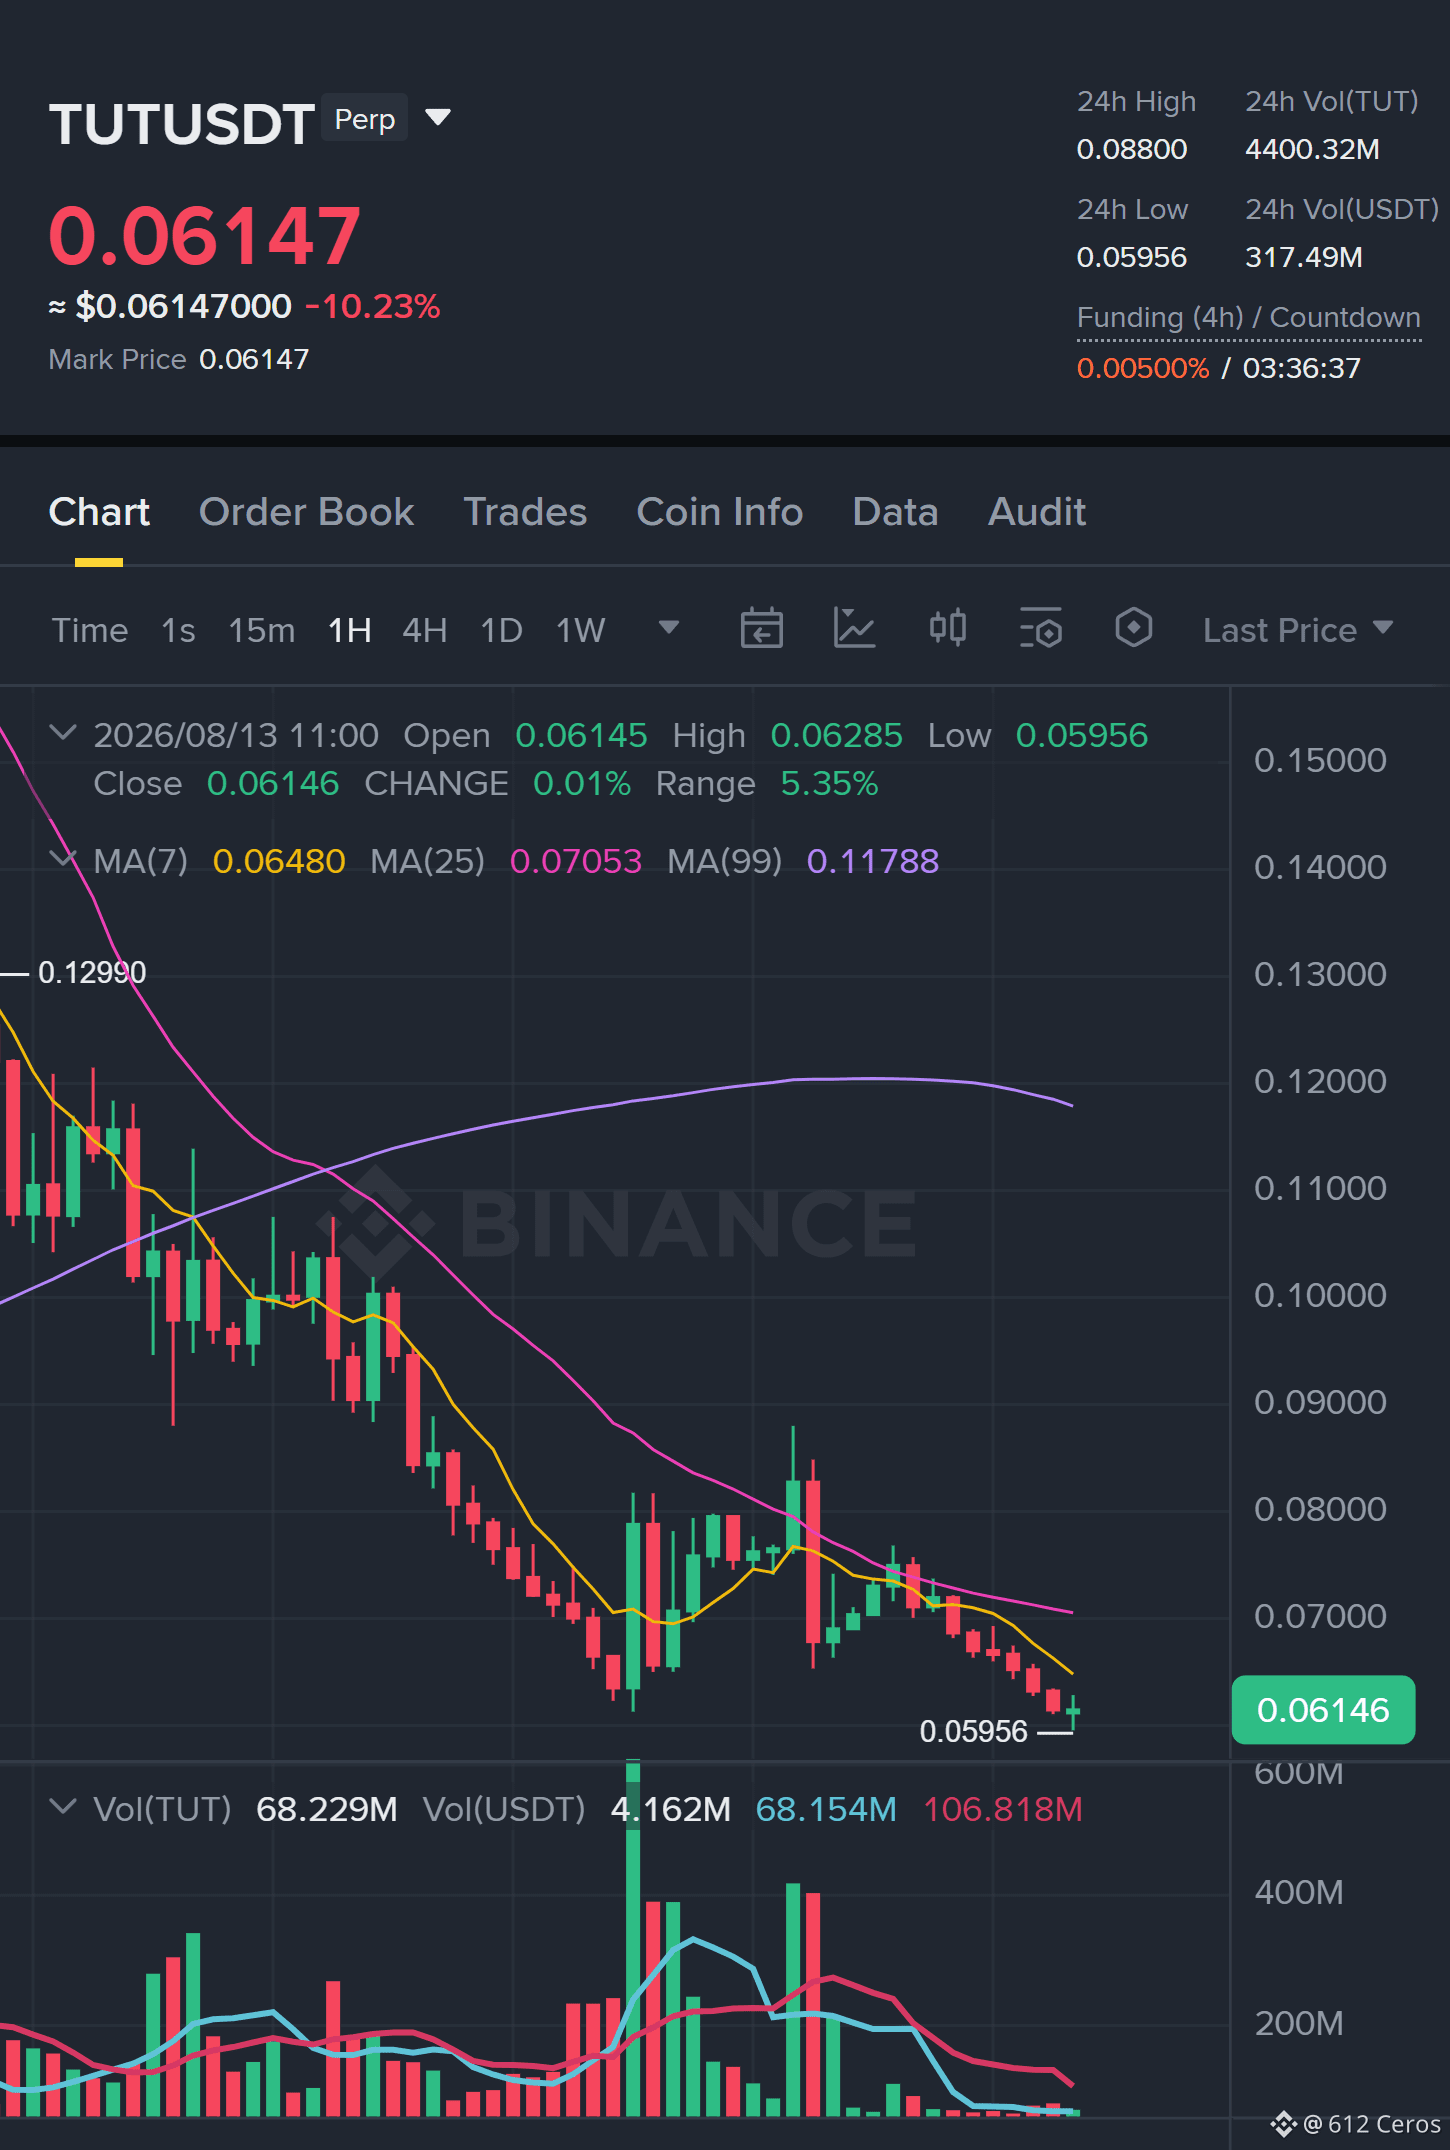
Task: Tap the 0.12990 high price marker
Action: click(x=92, y=972)
